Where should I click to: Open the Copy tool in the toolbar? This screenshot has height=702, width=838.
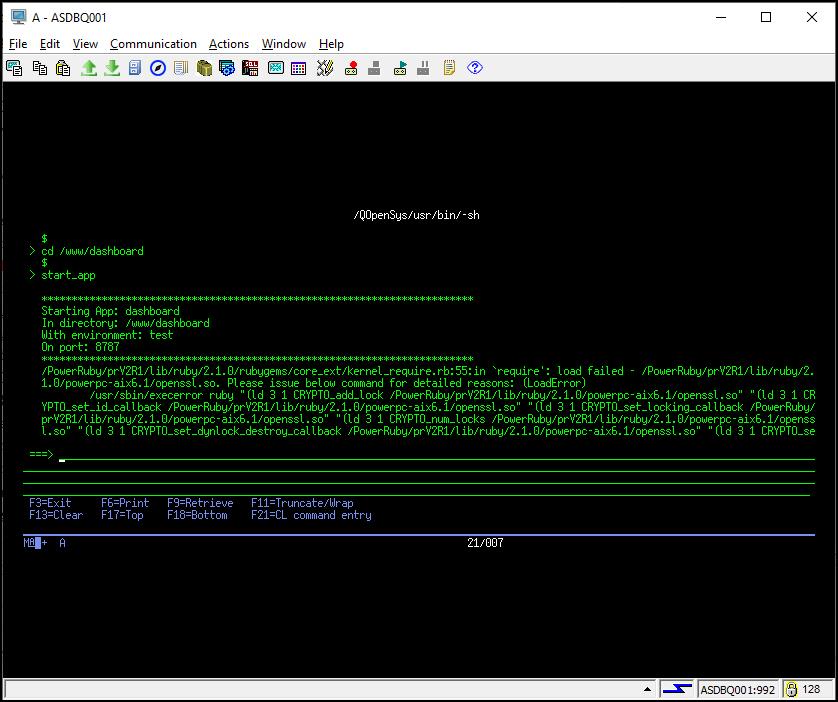tap(39, 68)
